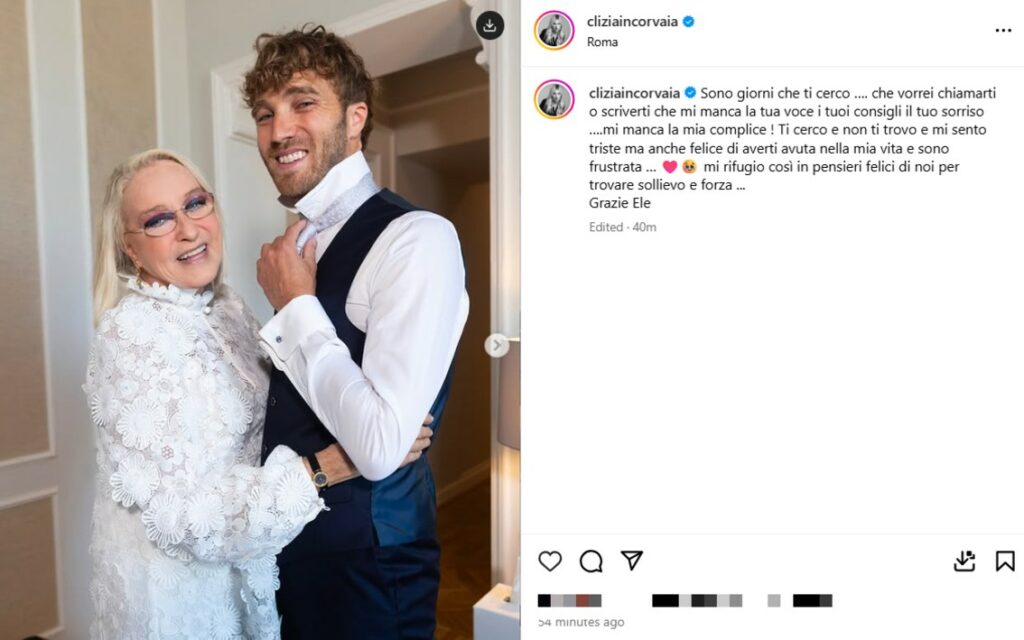Click the verified badge in header
1024x640 pixels.
tap(688, 22)
